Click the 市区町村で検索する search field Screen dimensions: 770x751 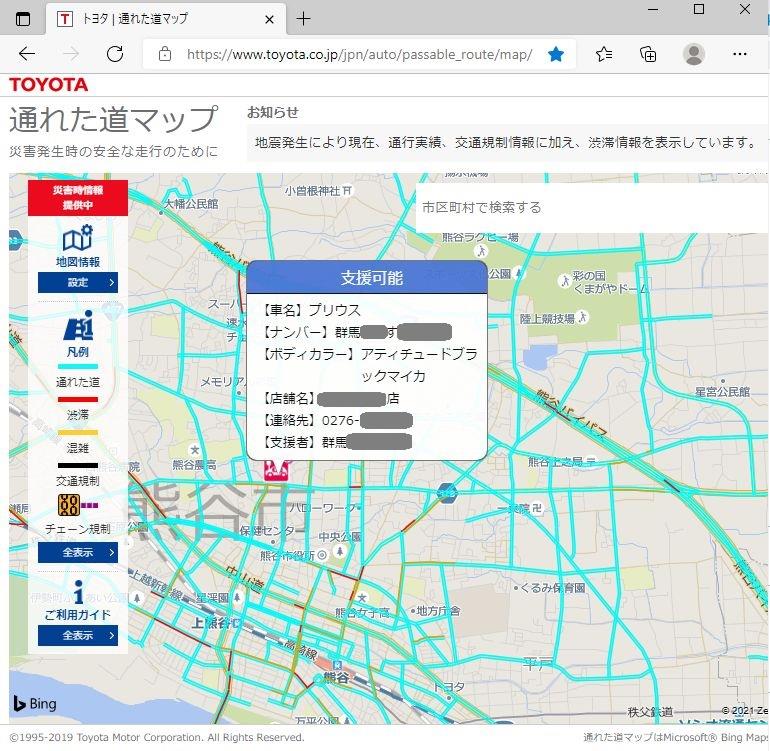(591, 208)
